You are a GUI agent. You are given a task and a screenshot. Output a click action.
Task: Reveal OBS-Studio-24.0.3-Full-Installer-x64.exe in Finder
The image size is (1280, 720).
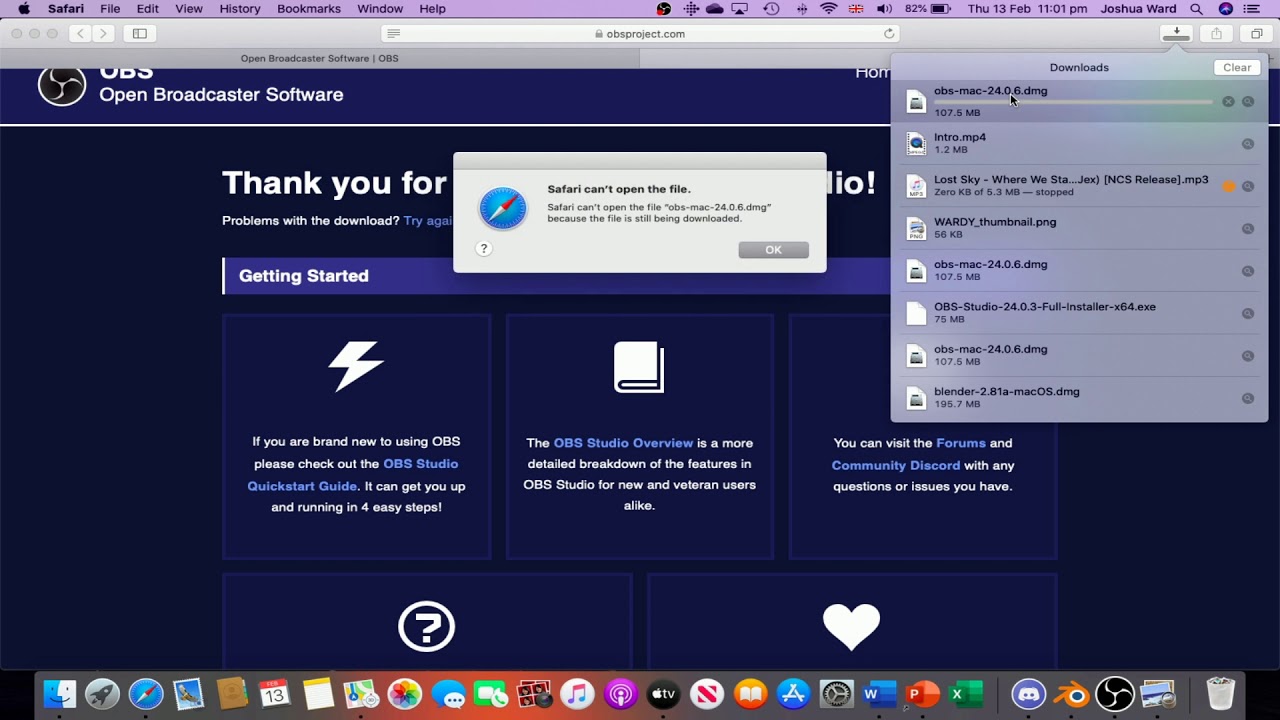(1248, 314)
